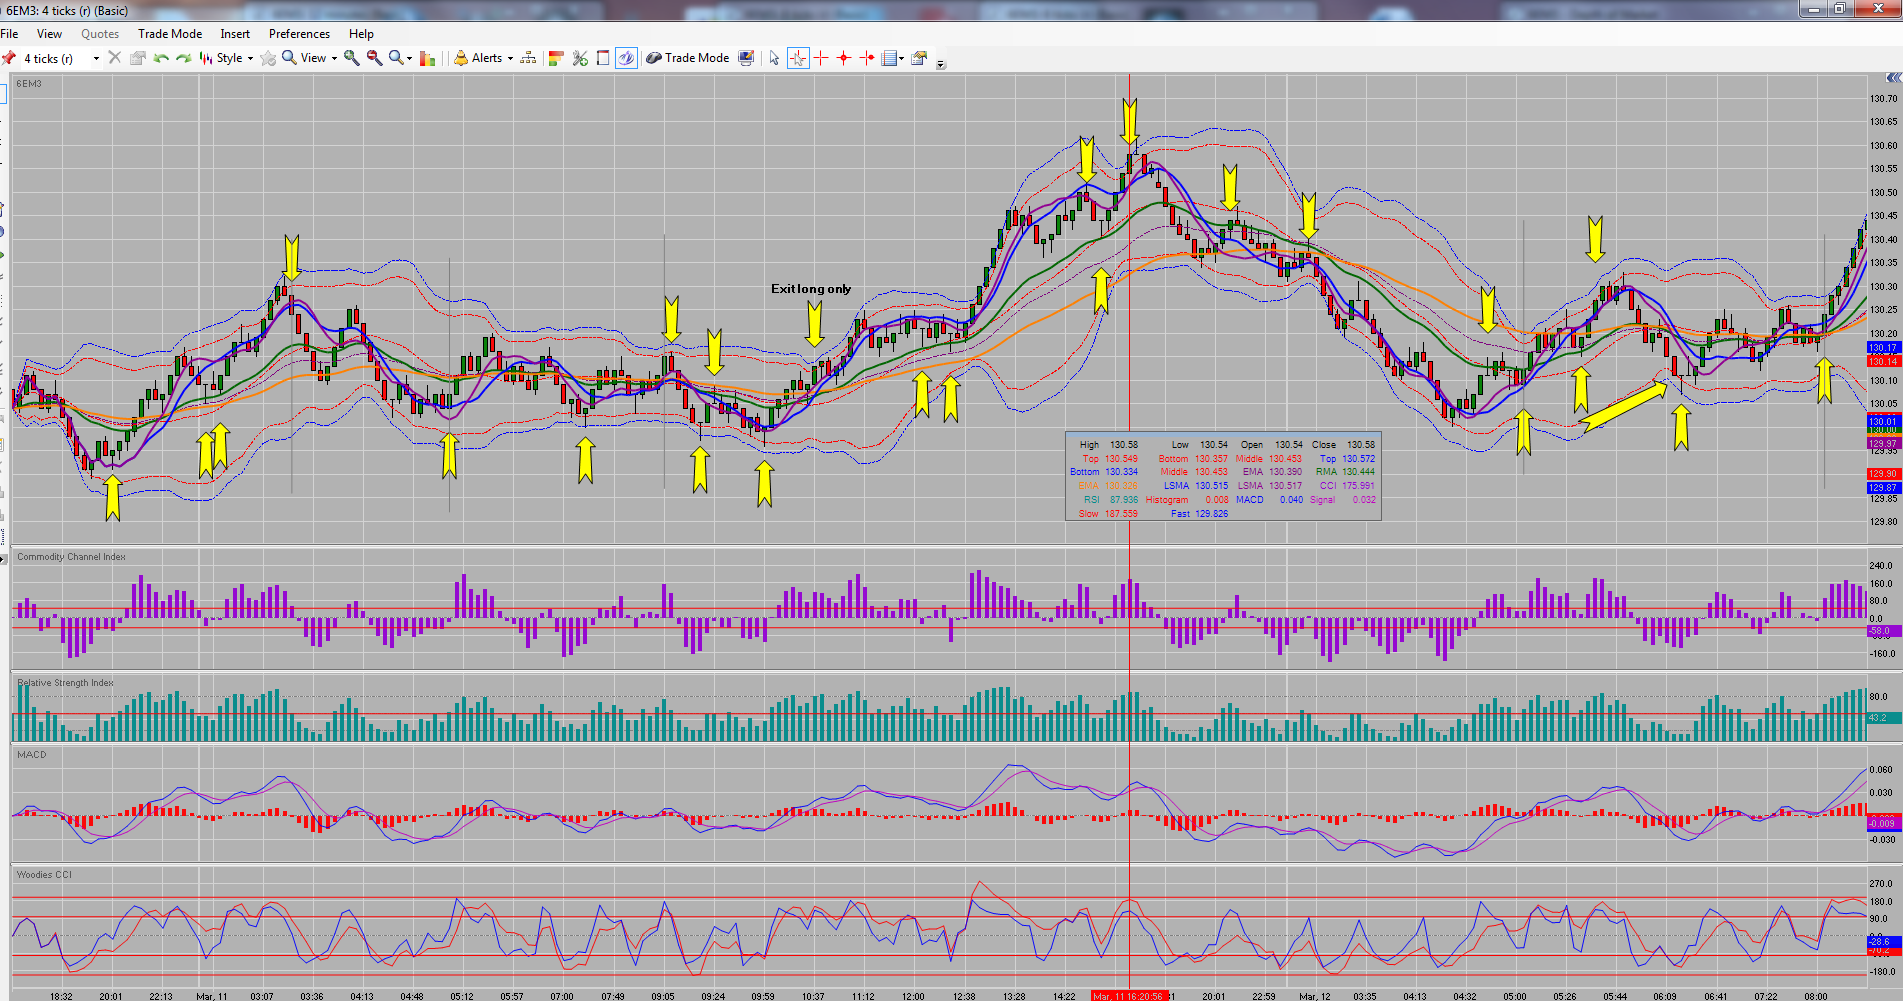Click the percent tools icon with plus
Screen dimensions: 1903x1001
coord(580,58)
